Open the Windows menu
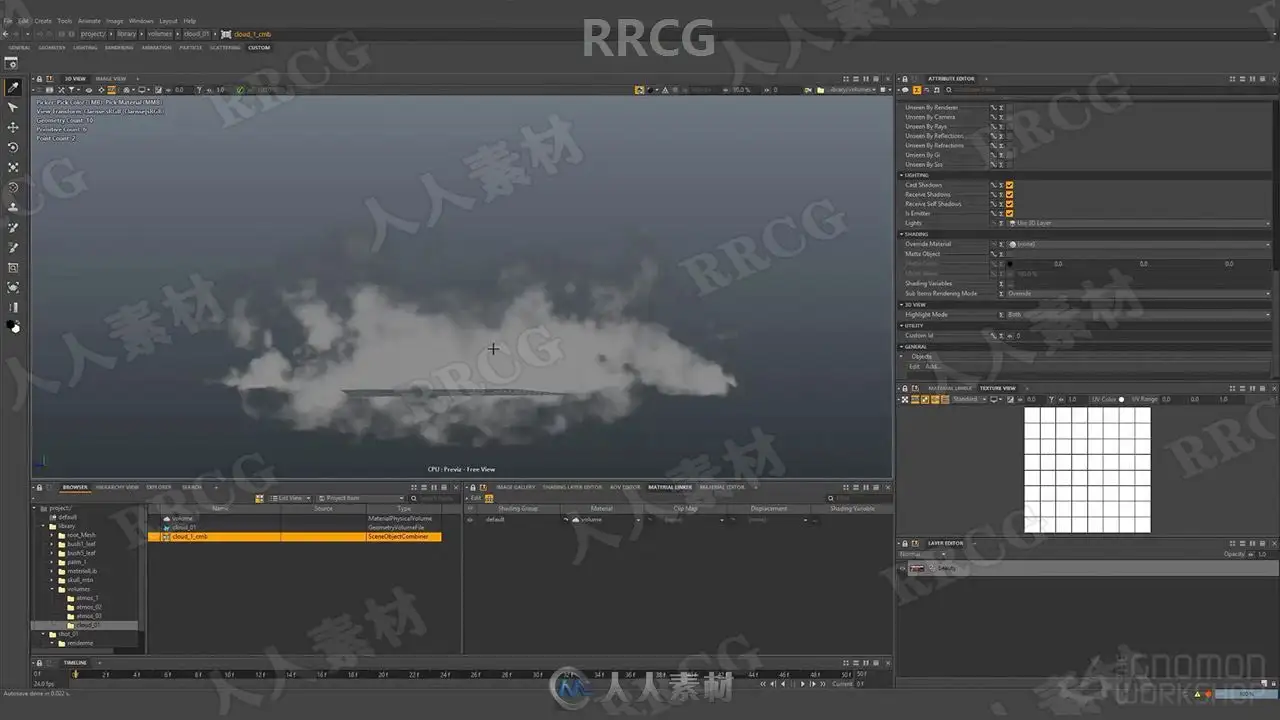This screenshot has width=1280, height=720. 141,20
